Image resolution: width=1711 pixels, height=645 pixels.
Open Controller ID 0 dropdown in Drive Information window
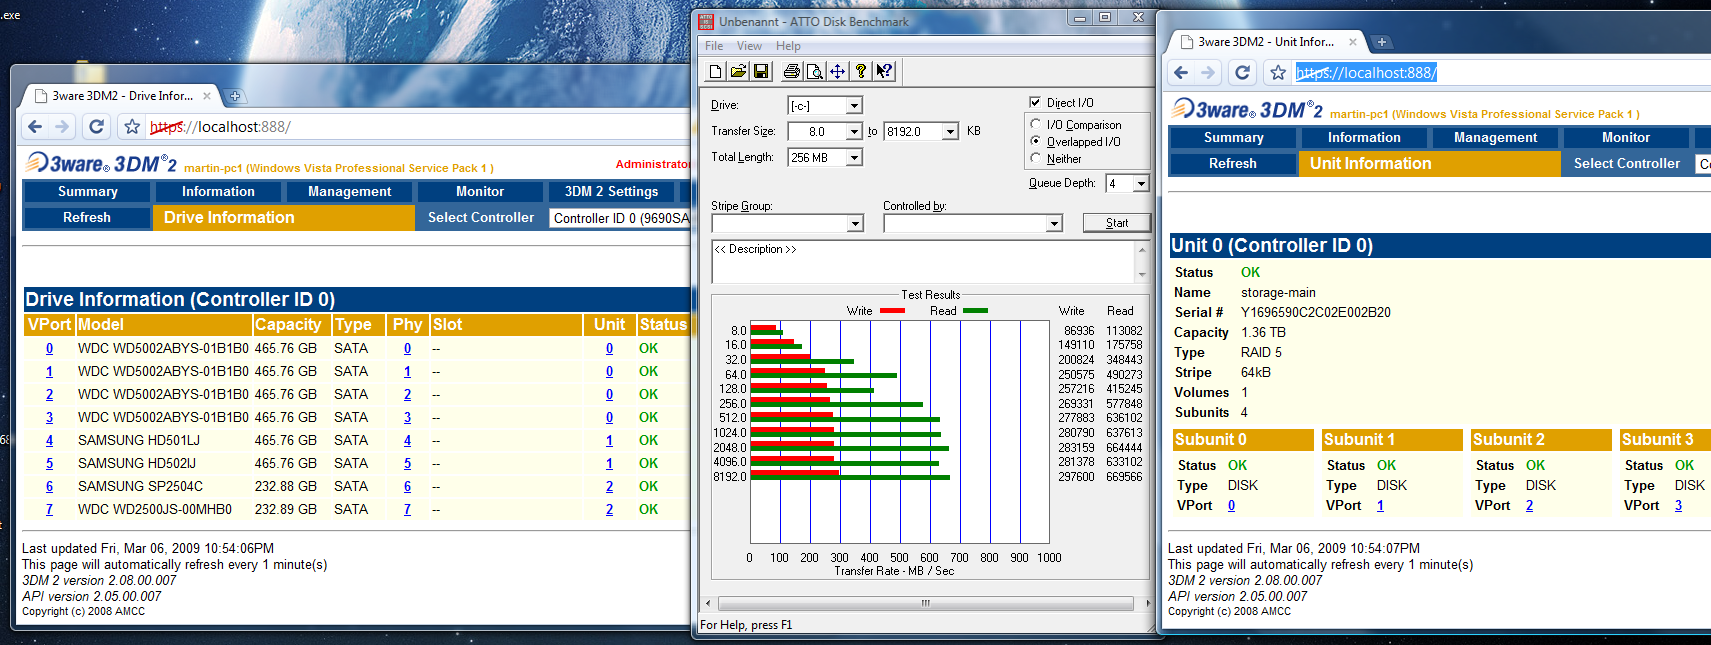click(x=620, y=218)
